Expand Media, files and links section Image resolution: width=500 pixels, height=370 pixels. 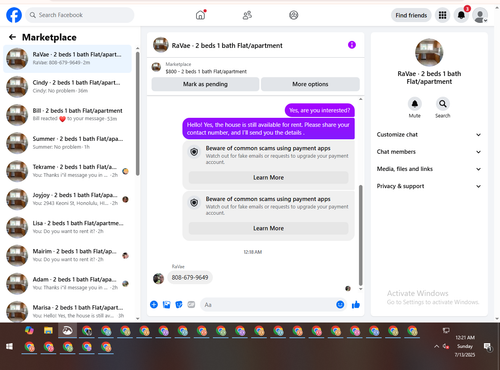click(429, 169)
